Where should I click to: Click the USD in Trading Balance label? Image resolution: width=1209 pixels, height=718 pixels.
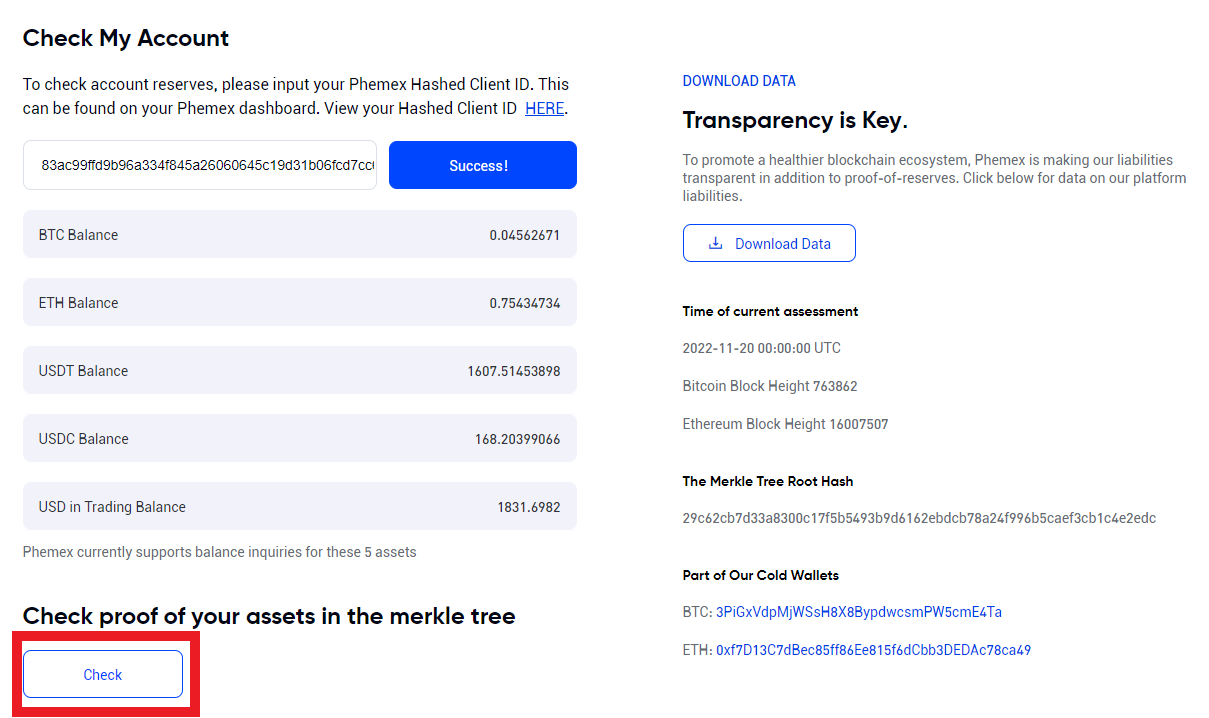[x=112, y=507]
